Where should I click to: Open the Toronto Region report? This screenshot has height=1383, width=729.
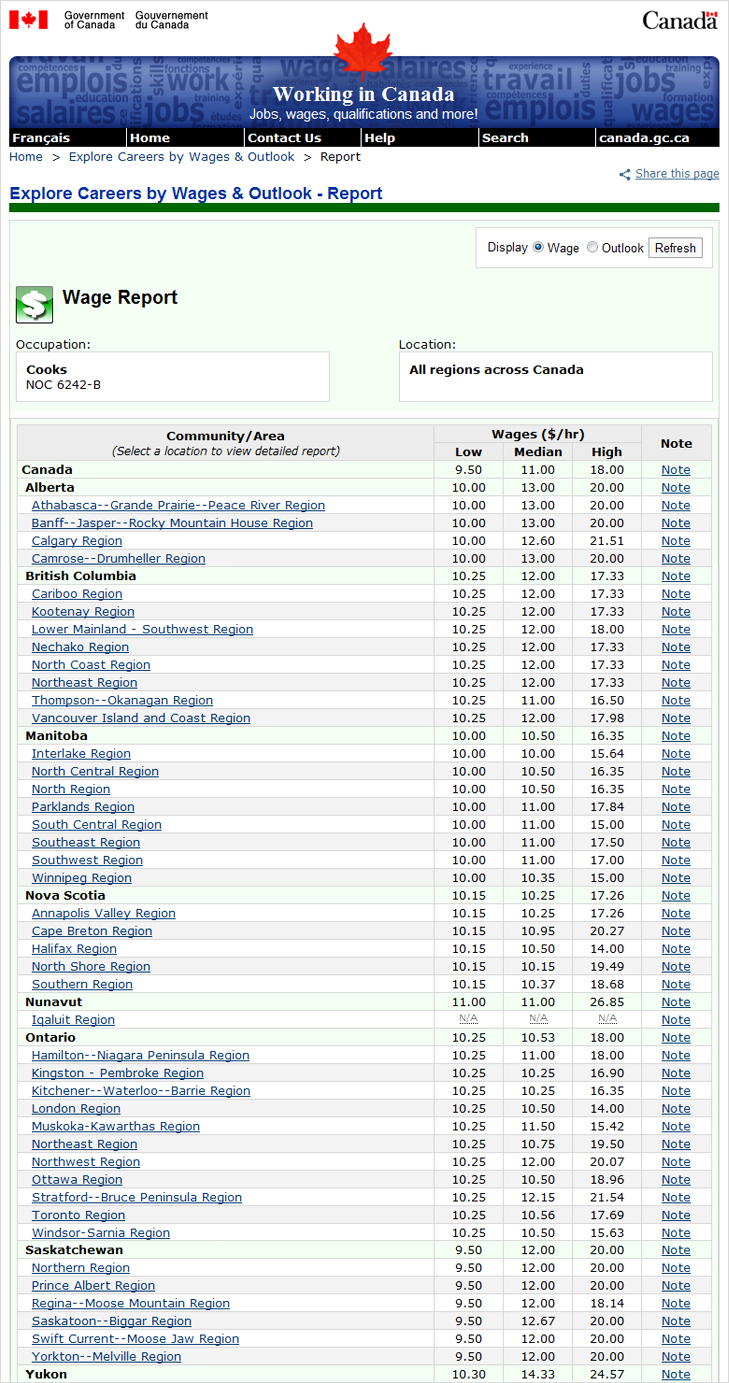coord(78,1216)
